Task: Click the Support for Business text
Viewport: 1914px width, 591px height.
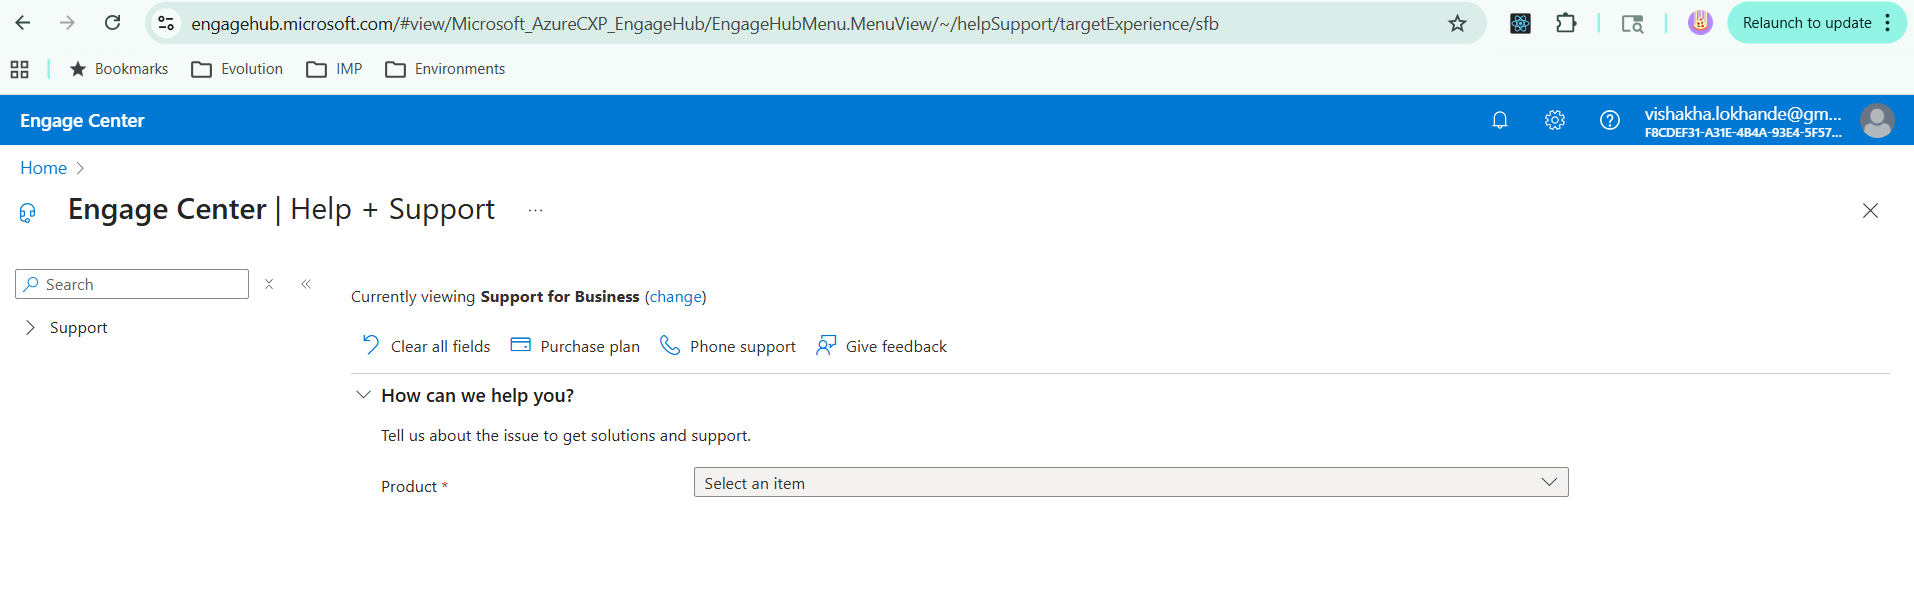Action: click(x=560, y=297)
